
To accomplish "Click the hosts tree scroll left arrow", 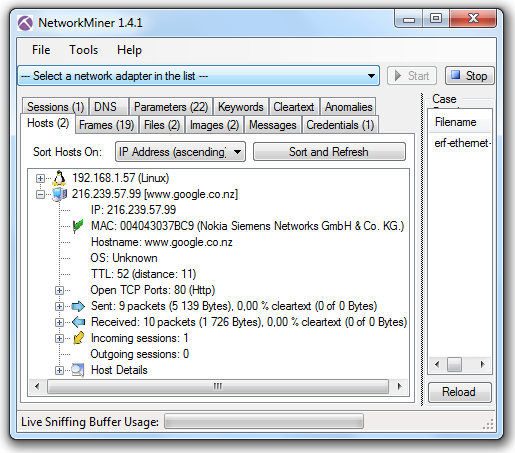I will (37, 387).
